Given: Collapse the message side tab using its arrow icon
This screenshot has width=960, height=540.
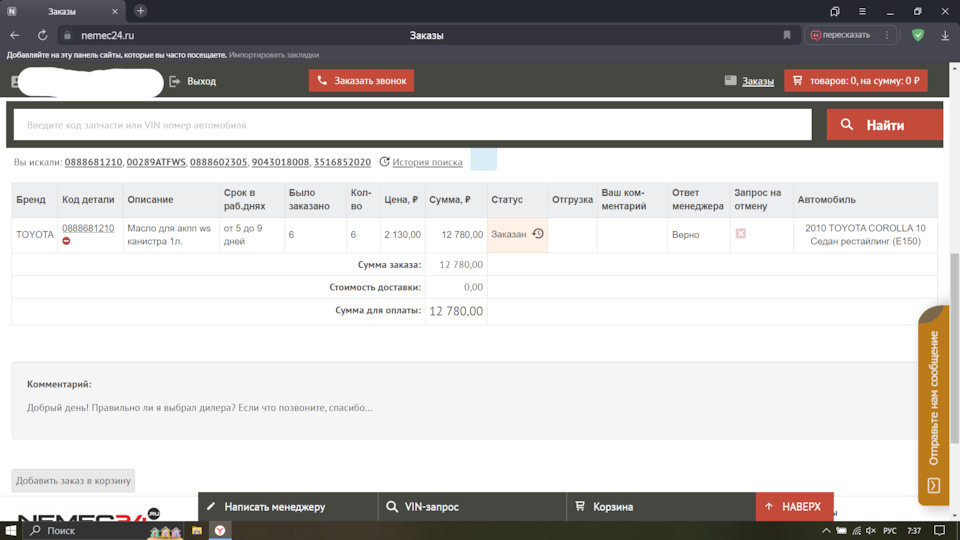Looking at the screenshot, I should [934, 486].
